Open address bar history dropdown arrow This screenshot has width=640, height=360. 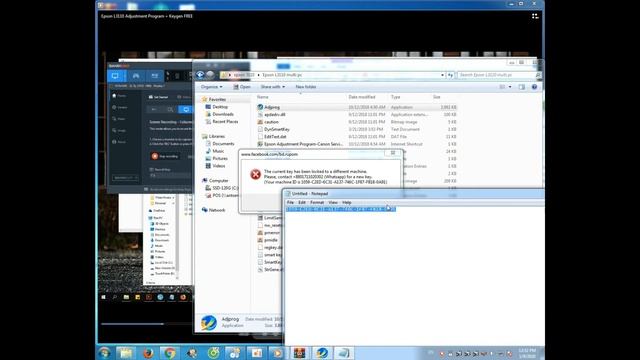click(442, 75)
